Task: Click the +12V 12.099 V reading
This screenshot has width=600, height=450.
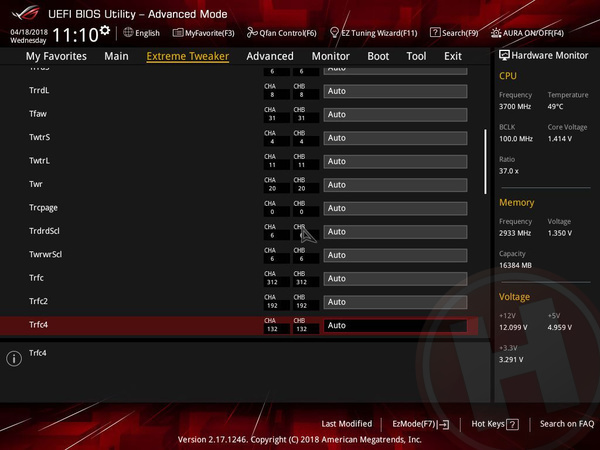Action: pyautogui.click(x=513, y=328)
